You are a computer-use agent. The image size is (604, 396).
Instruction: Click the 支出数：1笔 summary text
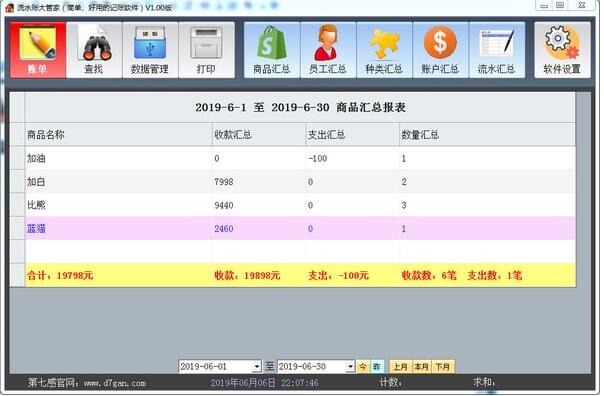495,275
